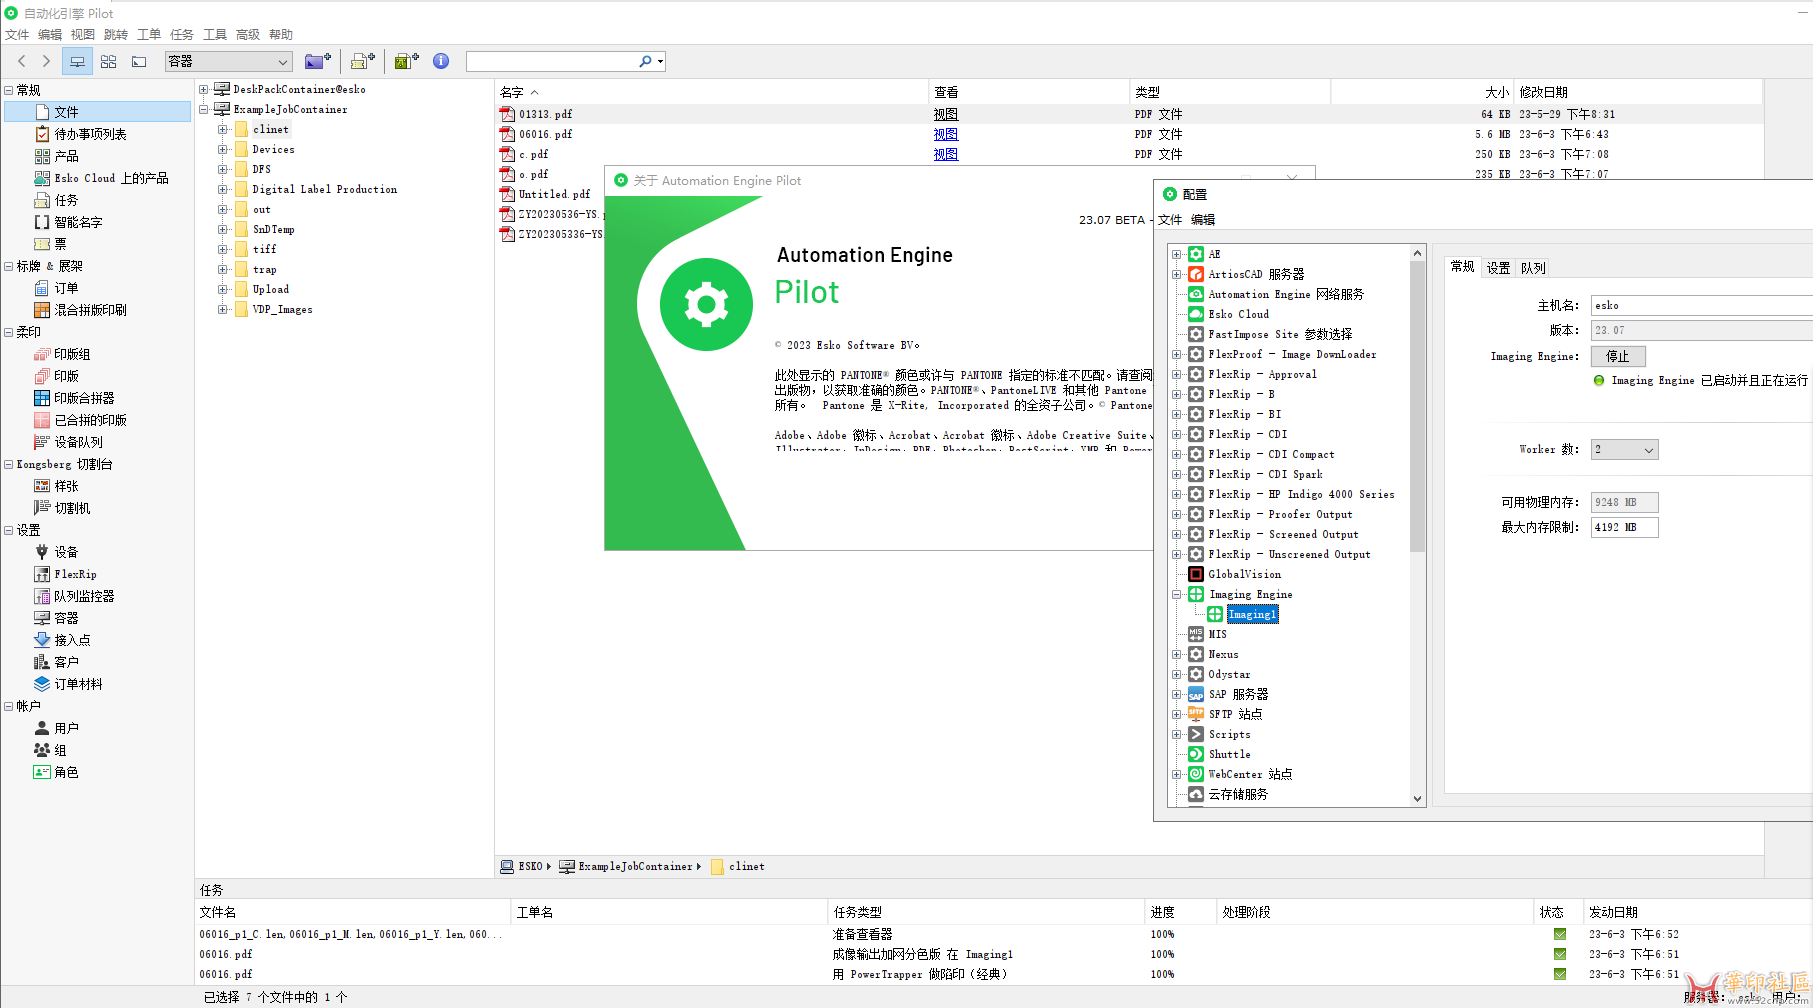Select file Untitled.pdf in the list
The height and width of the screenshot is (1008, 1813).
554,194
